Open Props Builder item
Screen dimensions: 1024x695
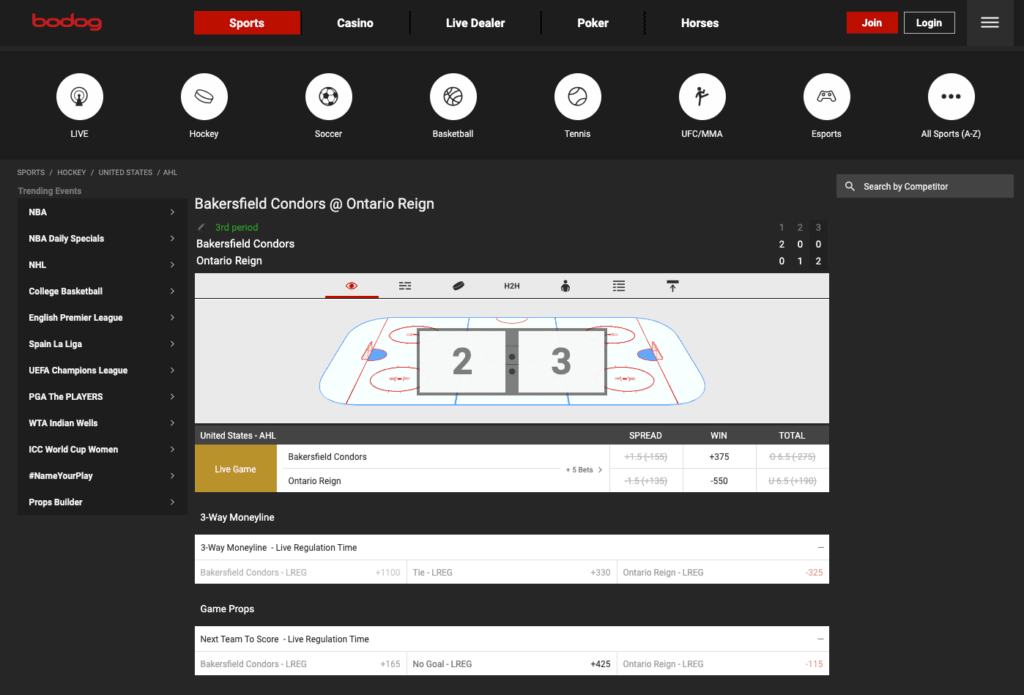(102, 502)
